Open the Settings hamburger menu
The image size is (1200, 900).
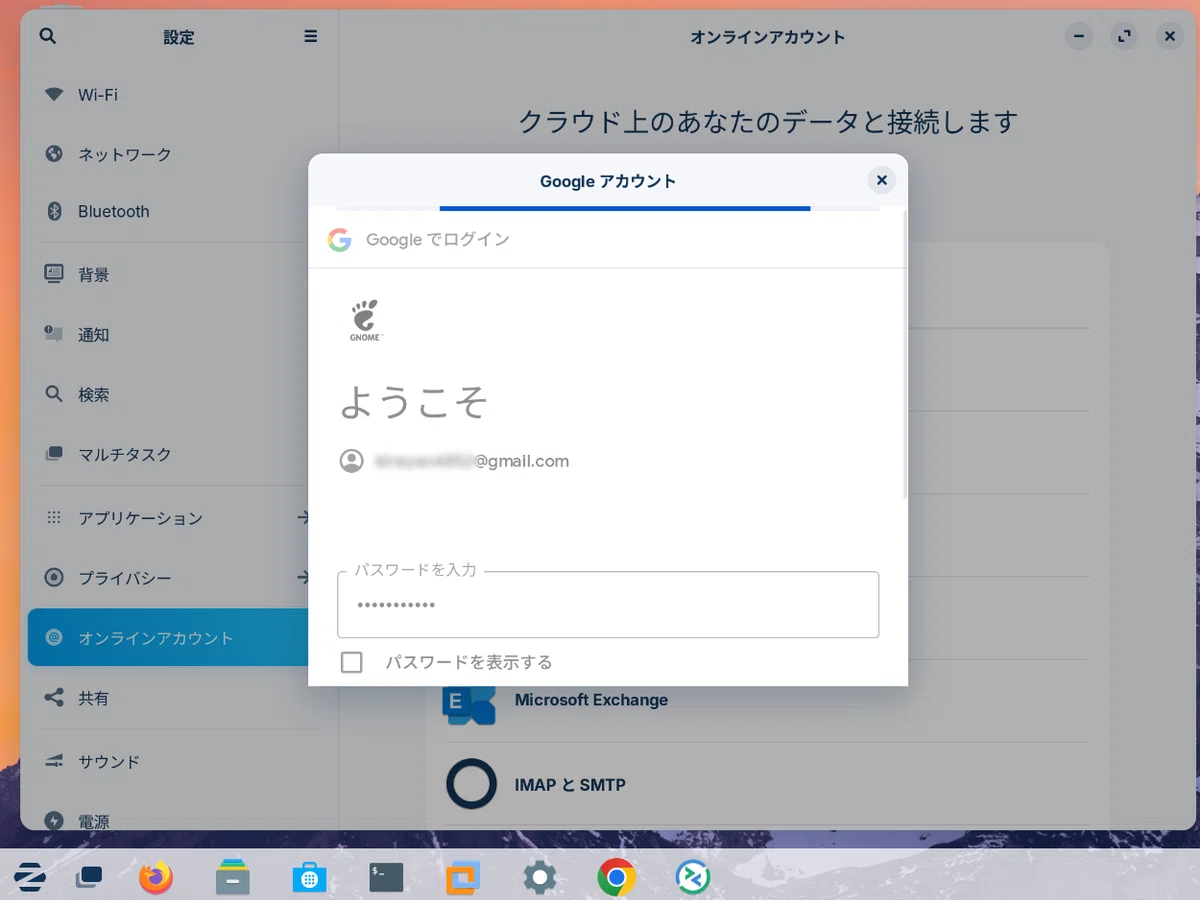pyautogui.click(x=311, y=36)
